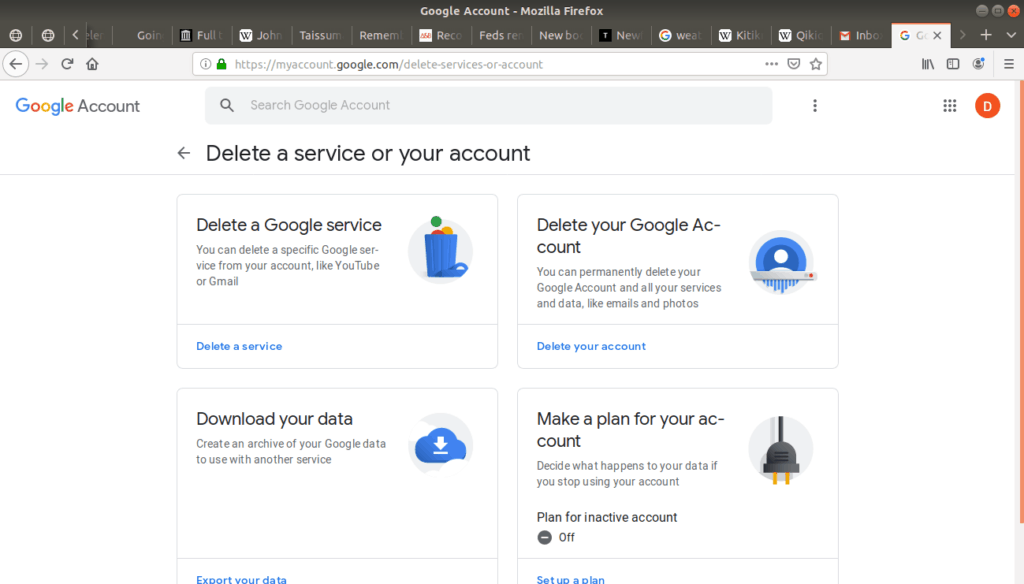Viewport: 1024px width, 584px height.
Task: Click the search magnifier icon
Action: (x=227, y=105)
